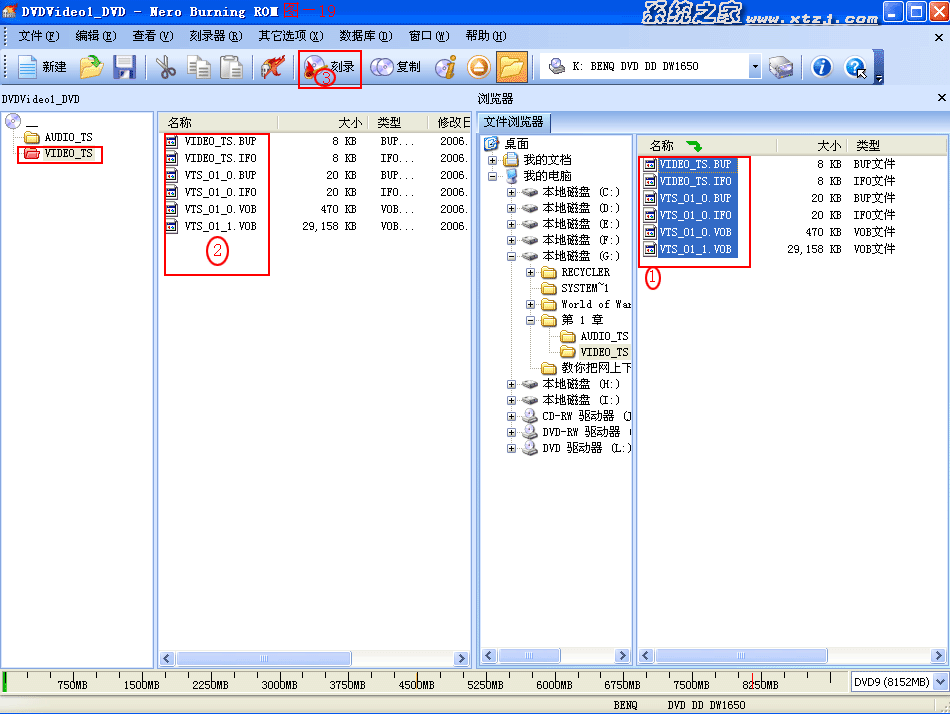Open the 刻录器 (Recorder) menu
This screenshot has height=714, width=950.
tap(215, 36)
